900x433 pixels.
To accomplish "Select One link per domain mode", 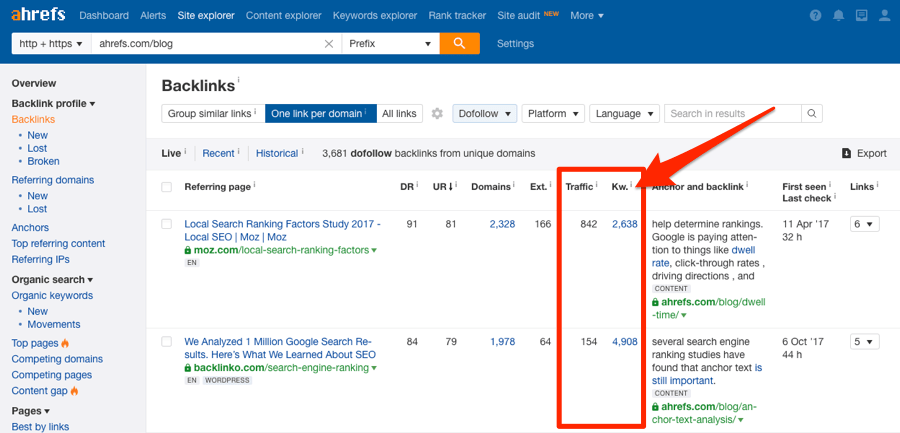I will click(321, 114).
